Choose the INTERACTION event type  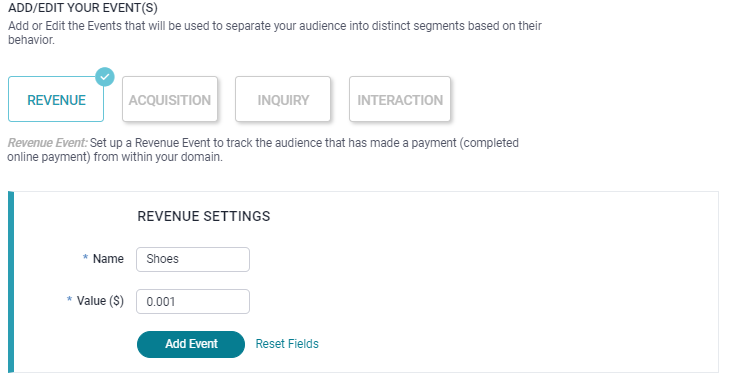[x=400, y=99]
